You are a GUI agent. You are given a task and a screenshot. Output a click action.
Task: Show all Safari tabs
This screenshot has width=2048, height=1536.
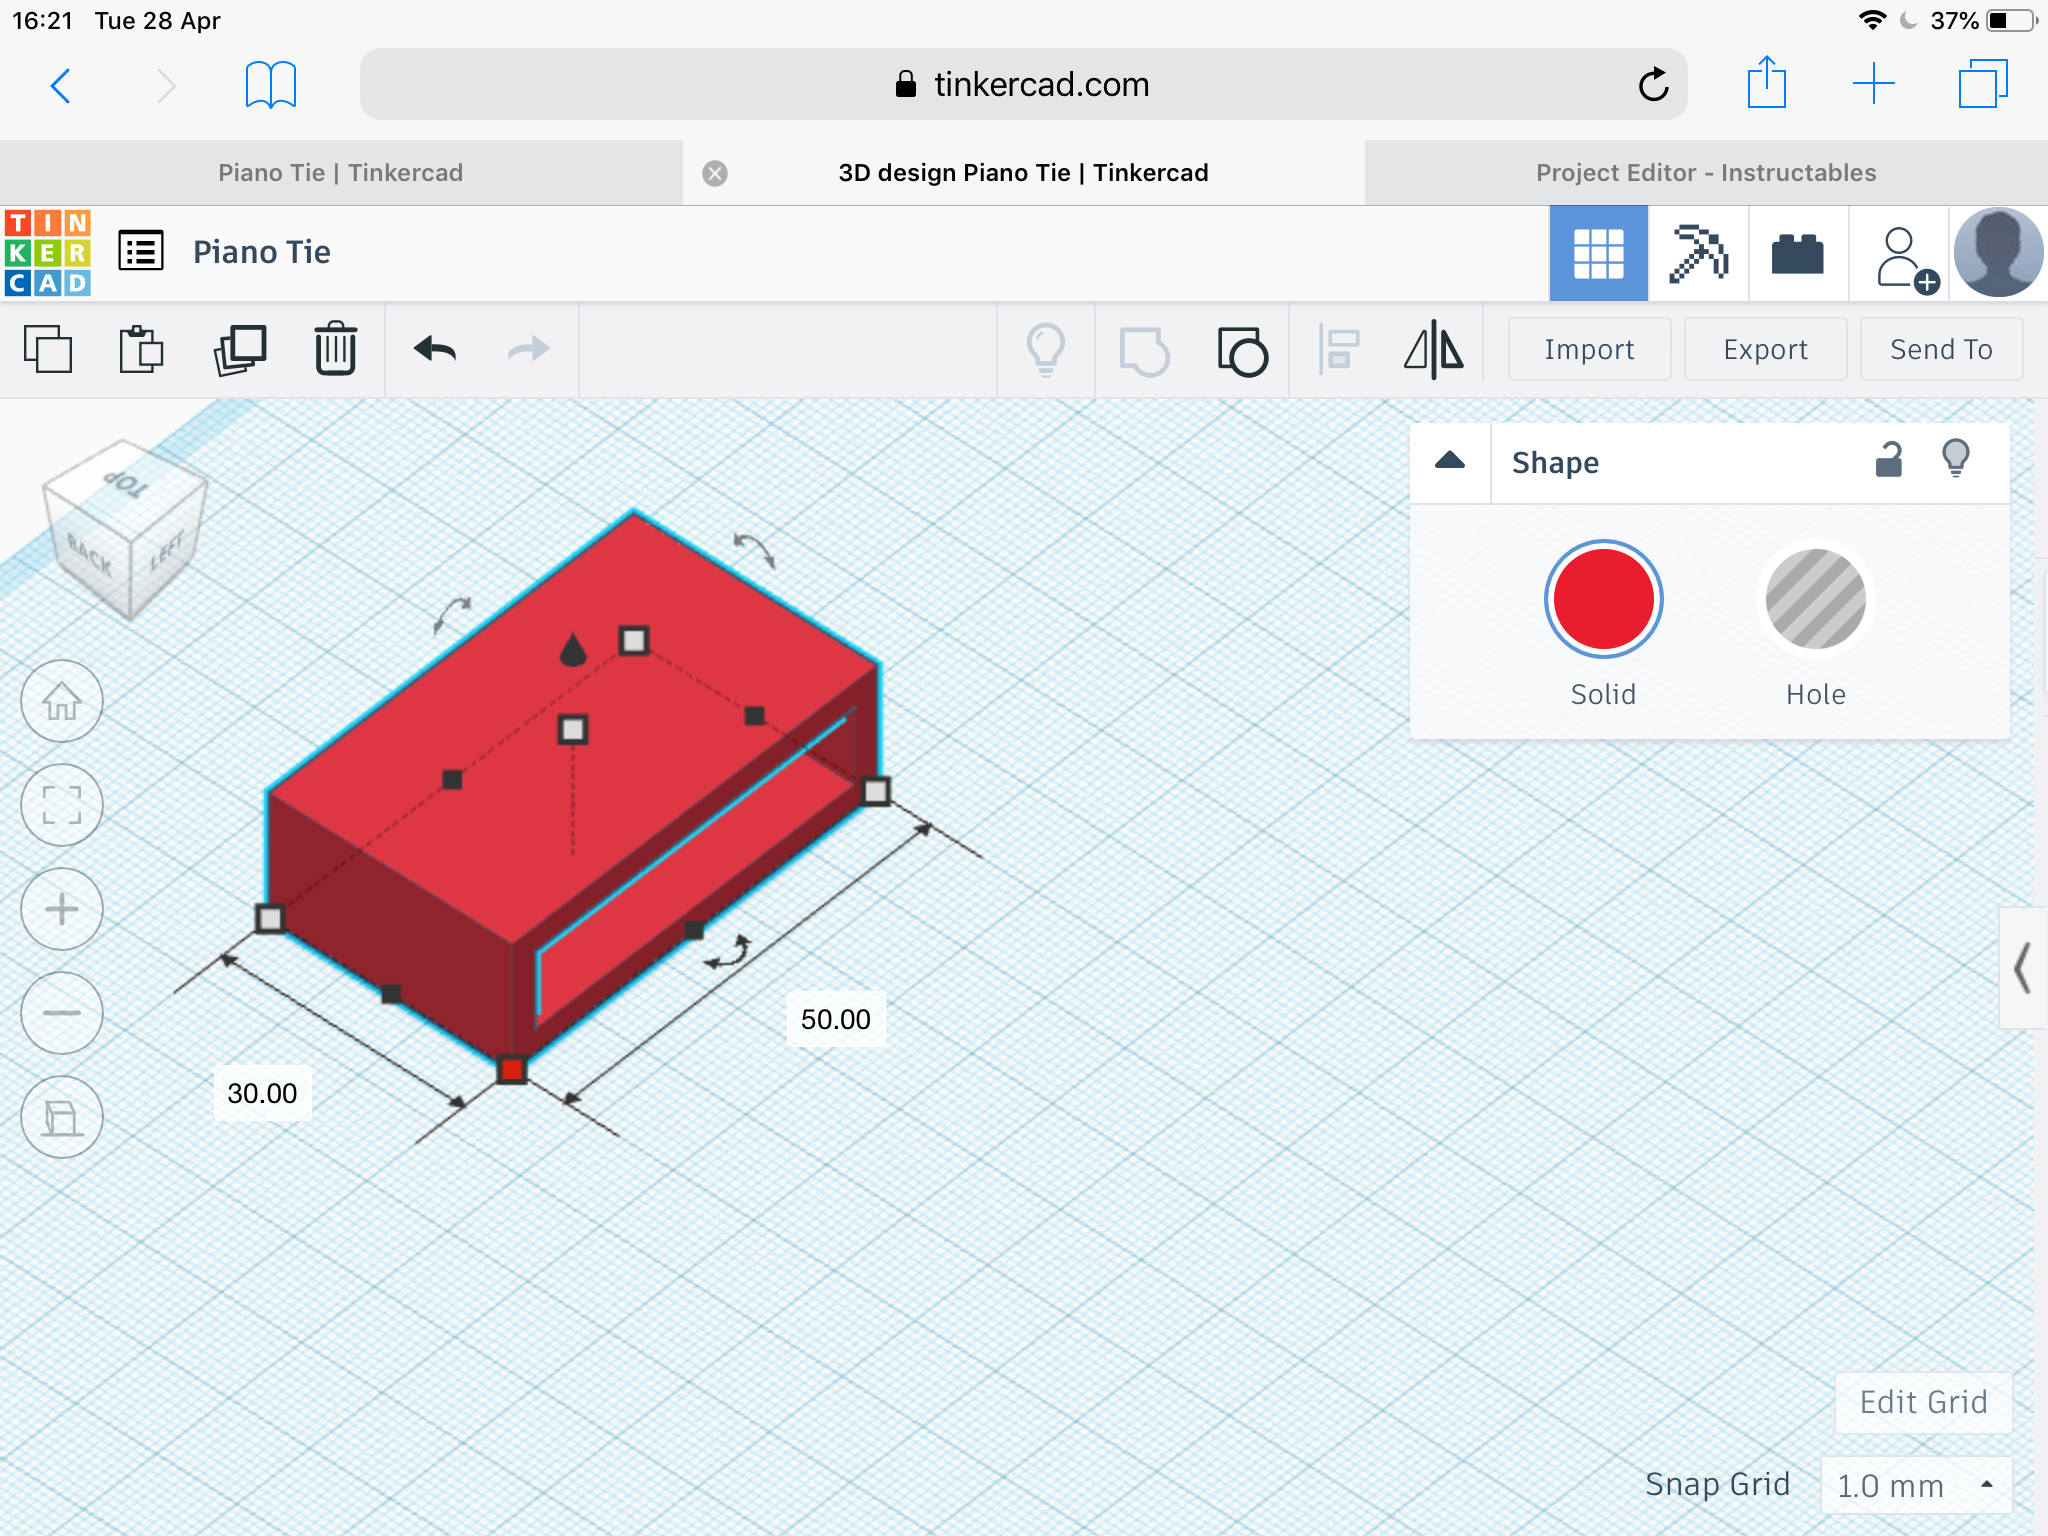click(1983, 84)
